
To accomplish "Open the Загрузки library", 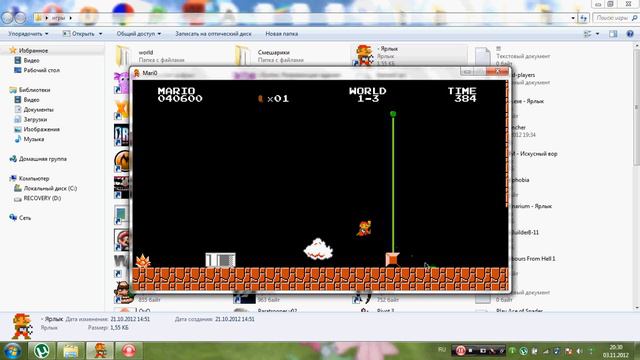I will pyautogui.click(x=35, y=119).
